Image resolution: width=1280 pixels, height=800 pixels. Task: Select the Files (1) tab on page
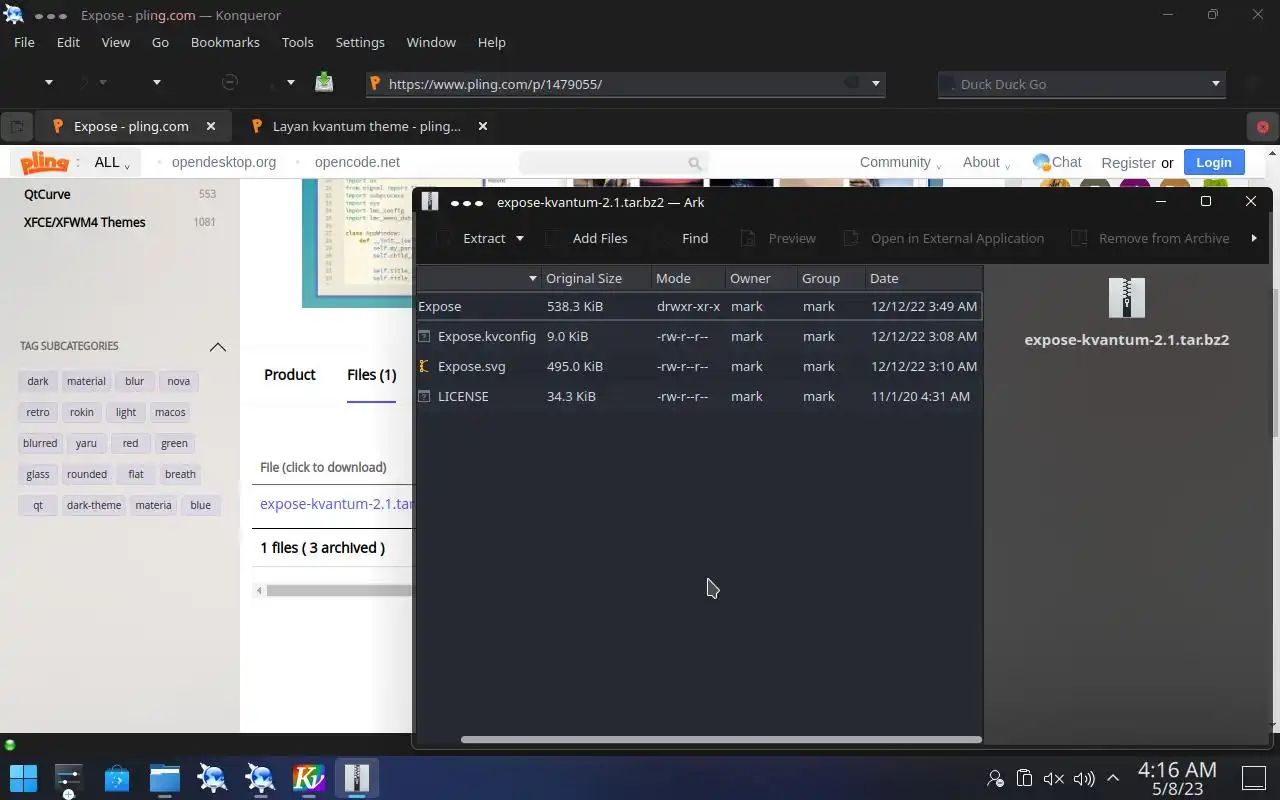(x=371, y=374)
